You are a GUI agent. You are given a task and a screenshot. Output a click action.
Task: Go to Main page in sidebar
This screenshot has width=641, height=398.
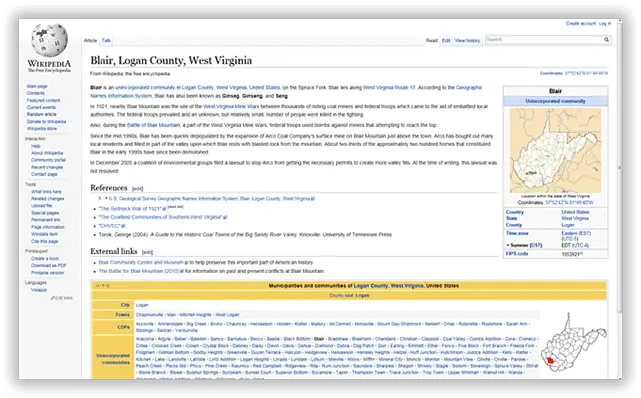pos(37,87)
